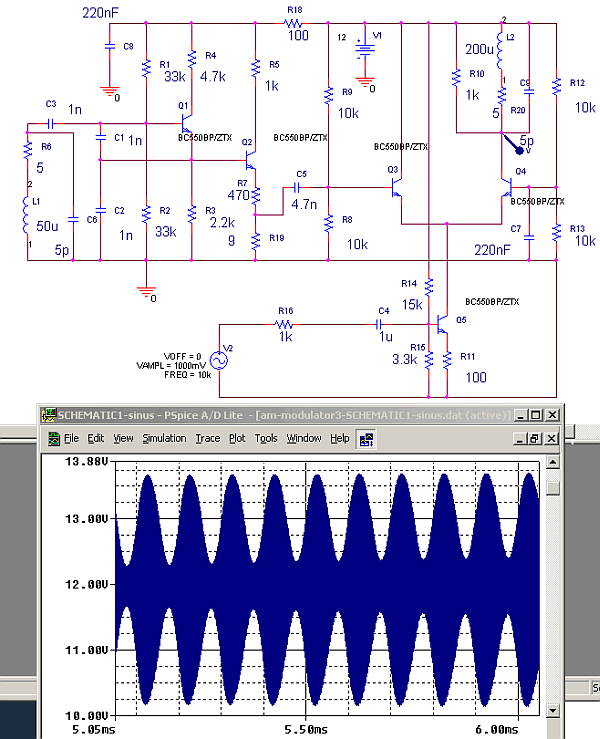Open the File menu in PSpice
Image resolution: width=600 pixels, height=739 pixels.
(71, 438)
